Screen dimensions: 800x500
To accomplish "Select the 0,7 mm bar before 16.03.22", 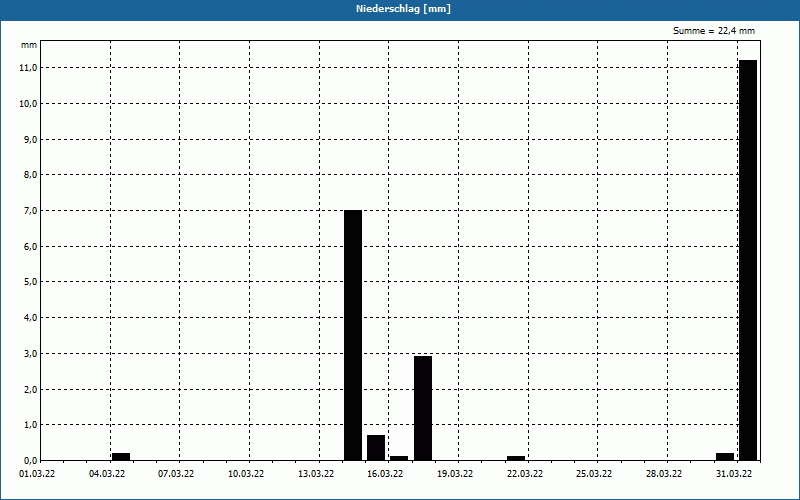I will [x=376, y=448].
